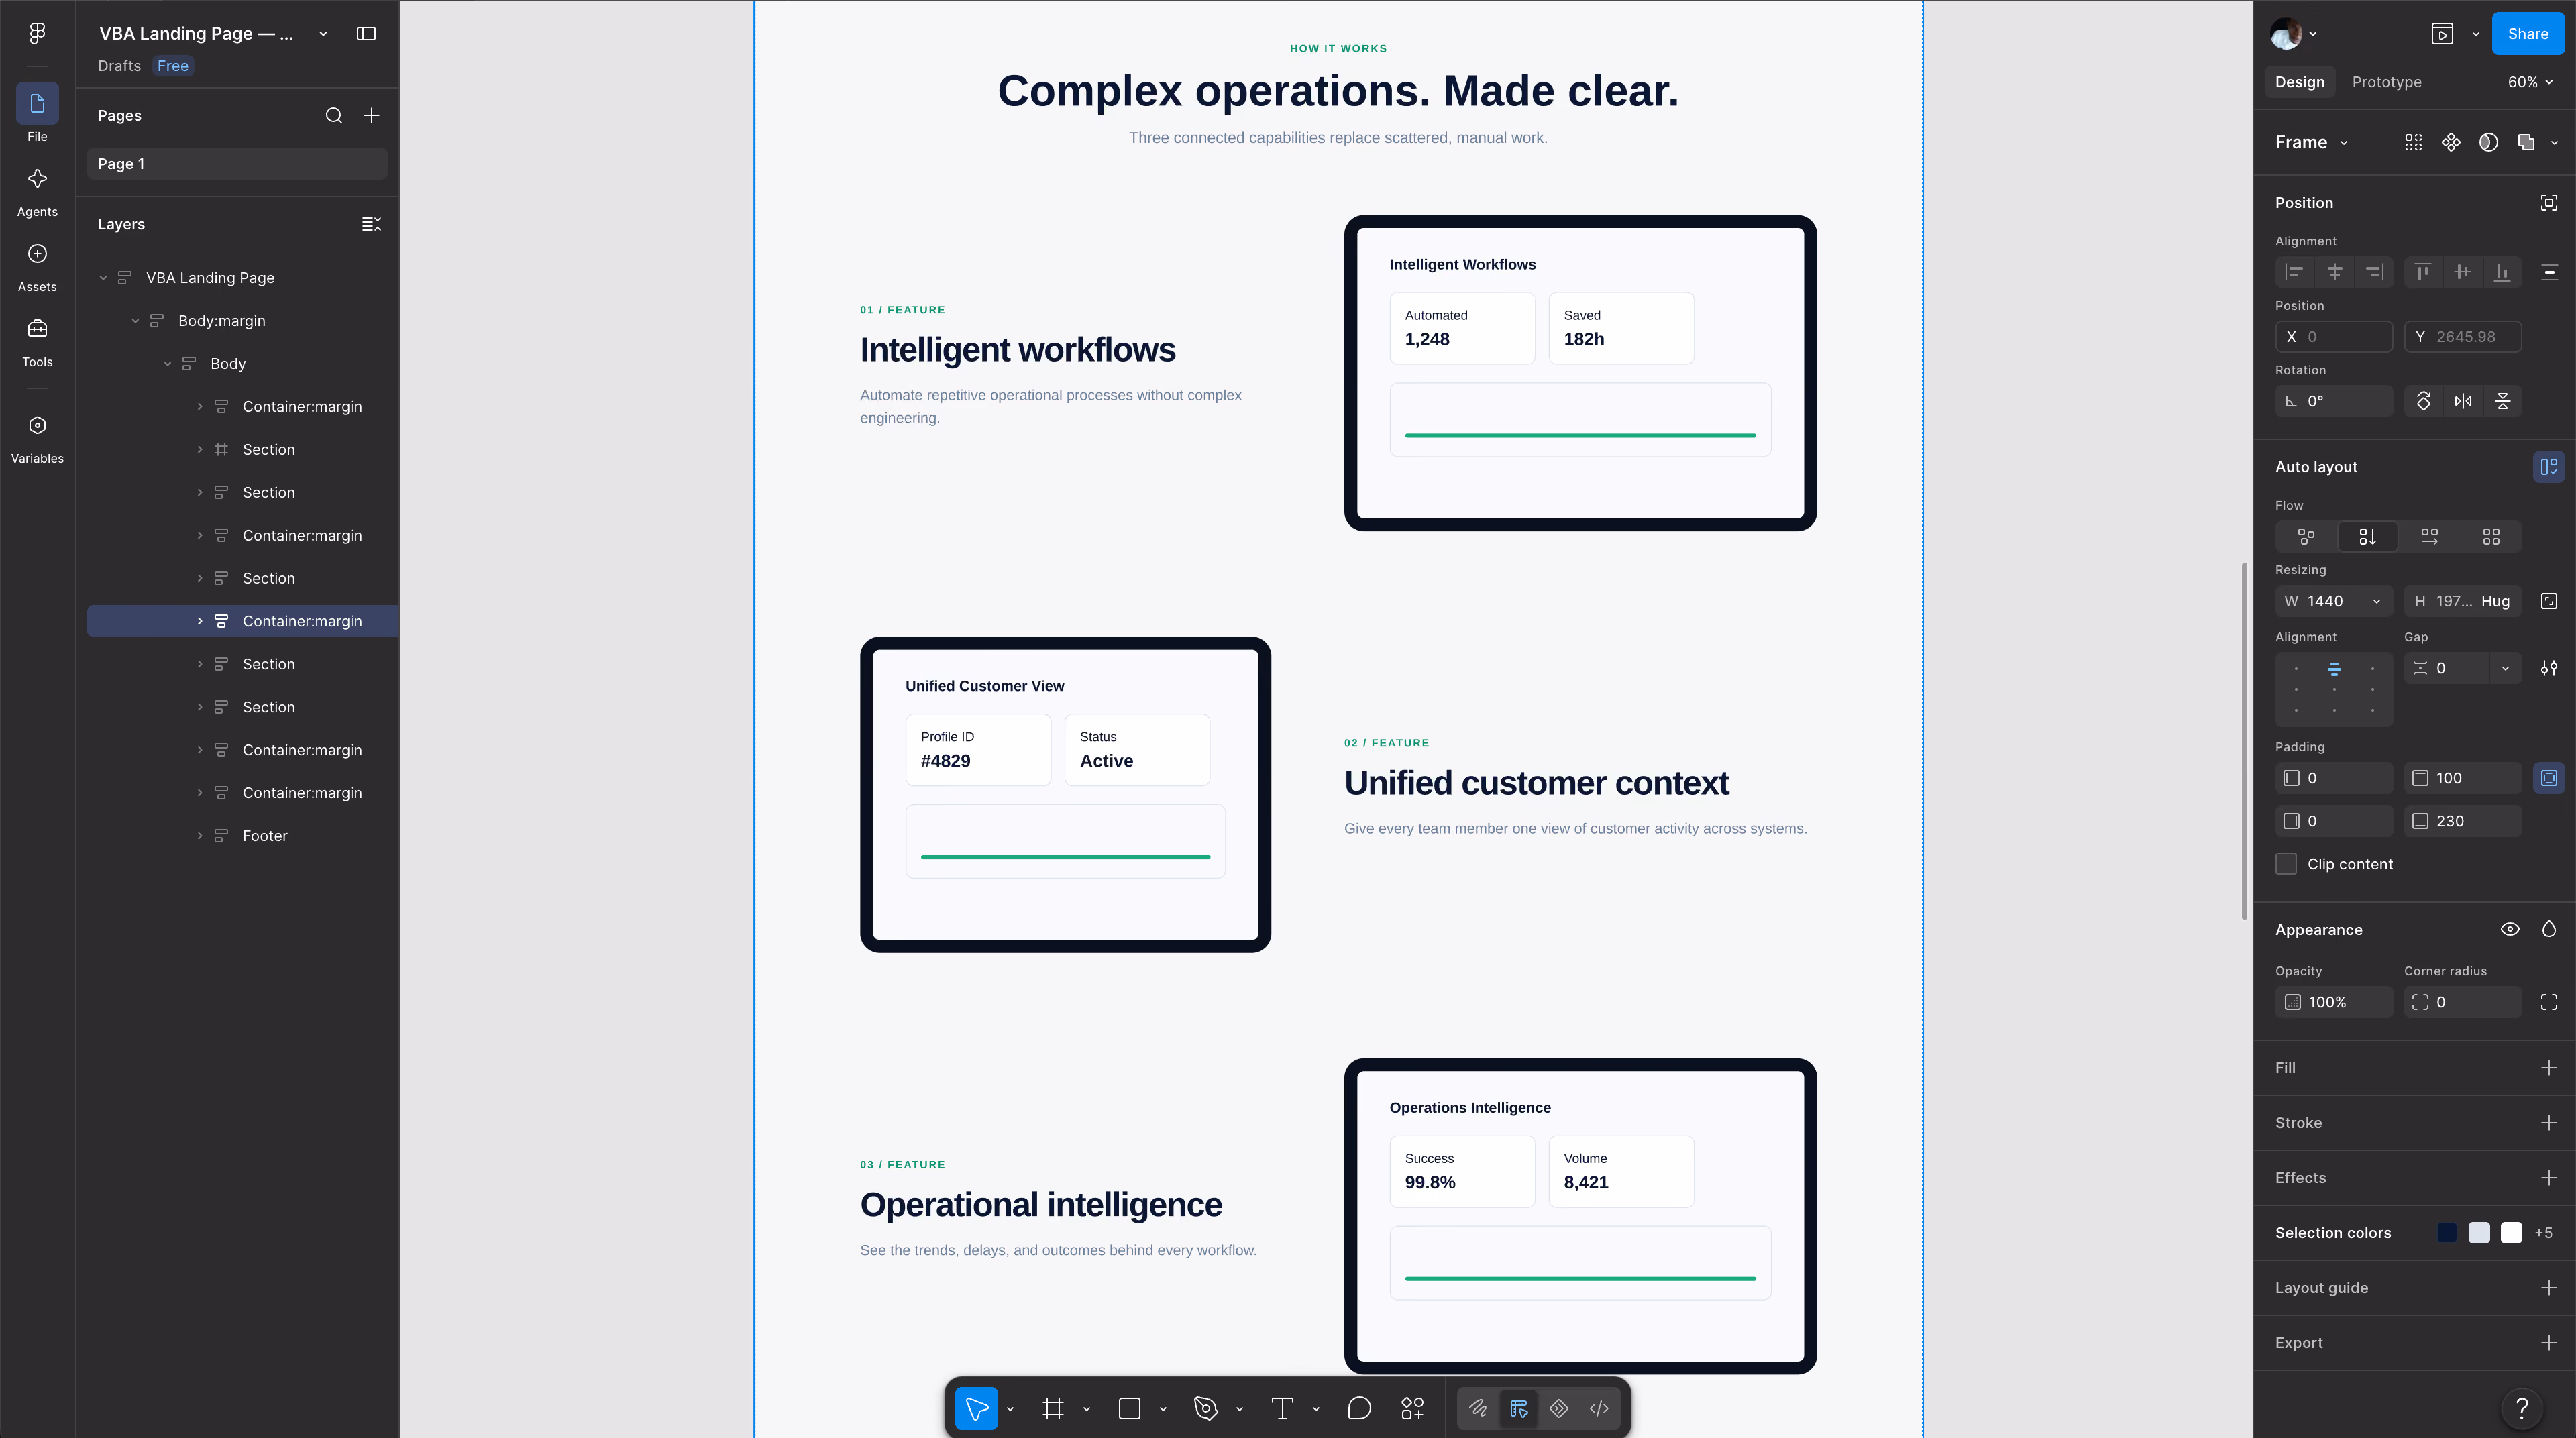Select the Text tool
The width and height of the screenshot is (2576, 1438).
[x=1282, y=1408]
